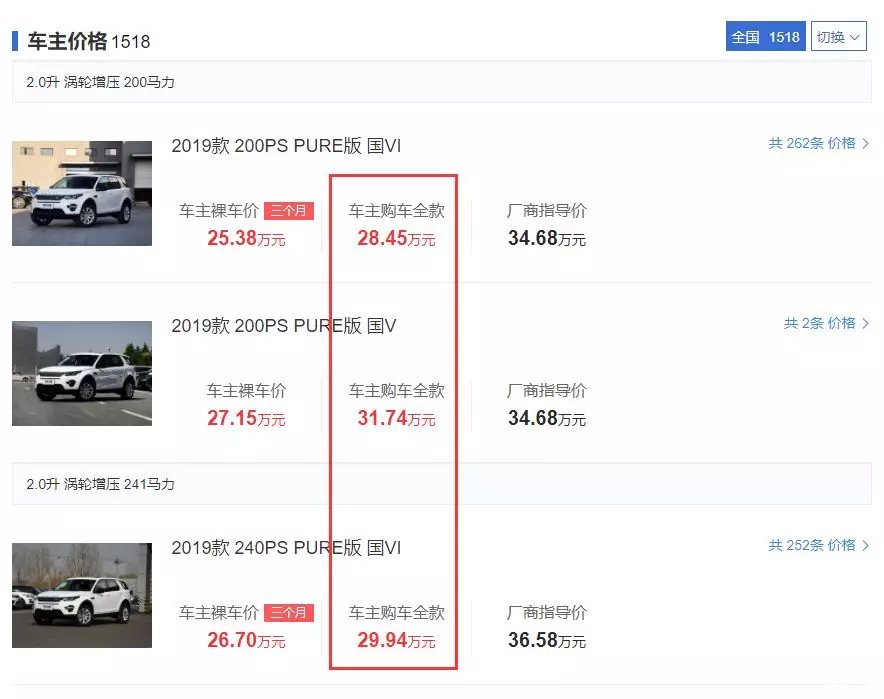Click thumbnail of 2019款 200PS PURE版 国V
This screenshot has height=699, width=884.
[81, 374]
